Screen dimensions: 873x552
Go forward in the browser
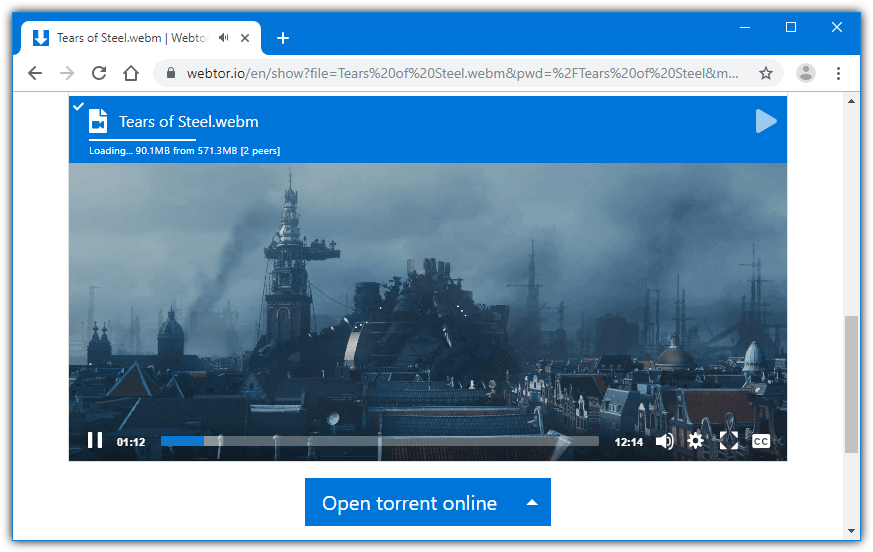[67, 73]
